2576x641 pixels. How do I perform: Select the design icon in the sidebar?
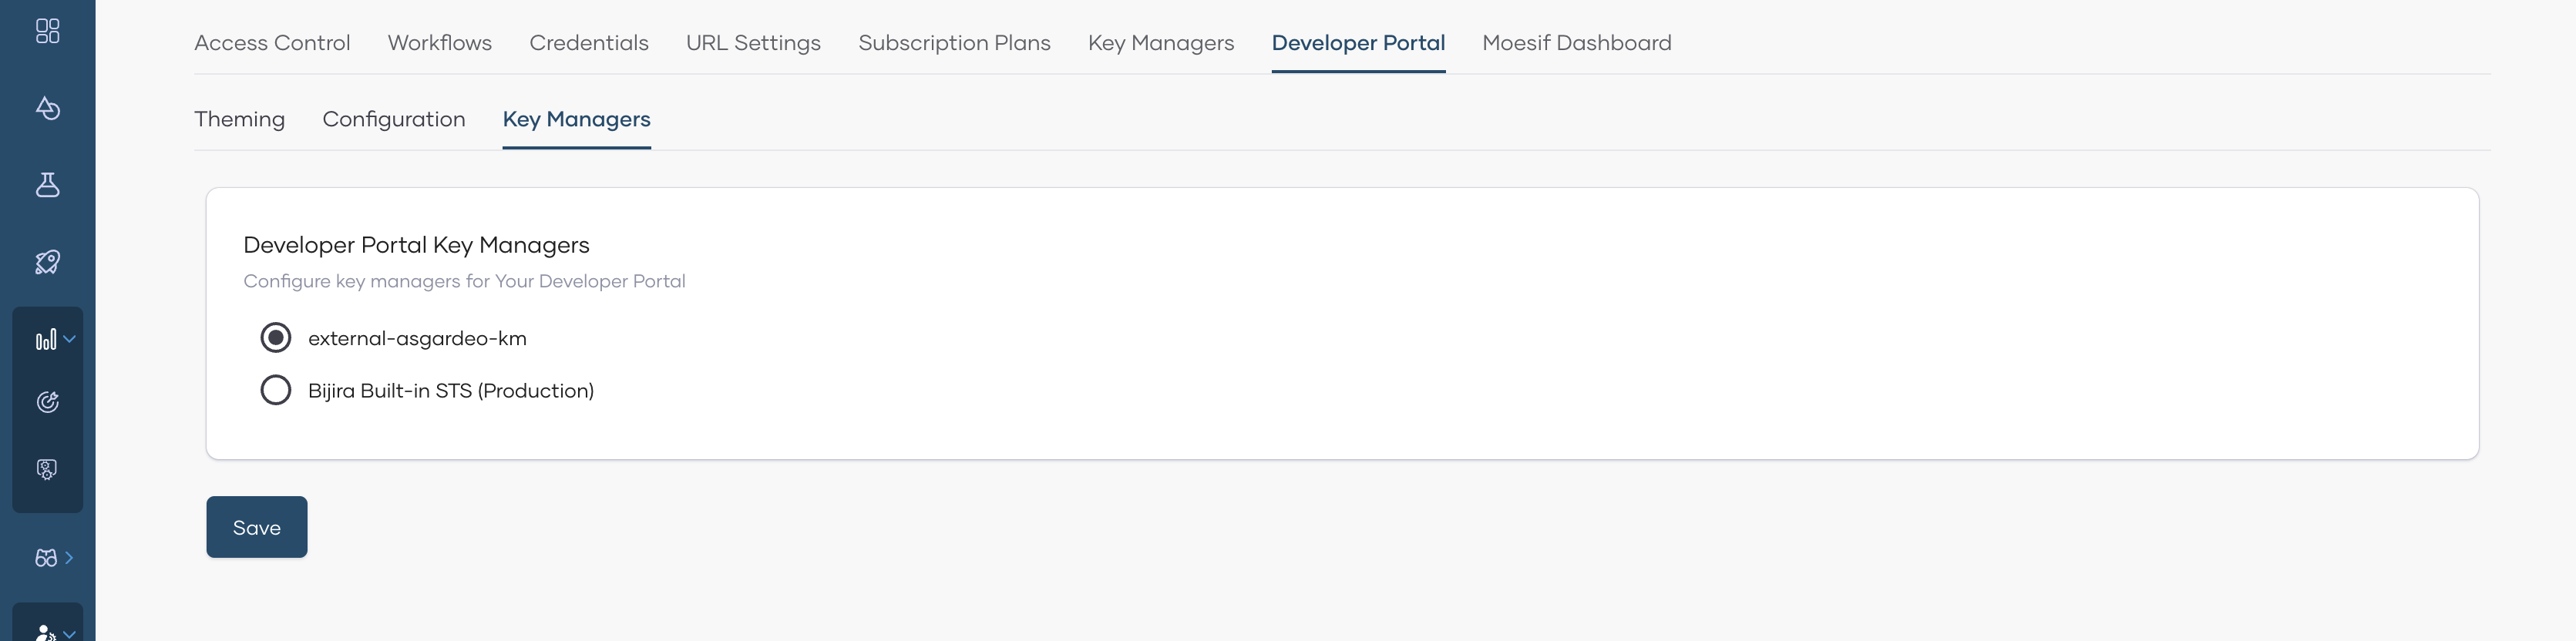coord(47,109)
